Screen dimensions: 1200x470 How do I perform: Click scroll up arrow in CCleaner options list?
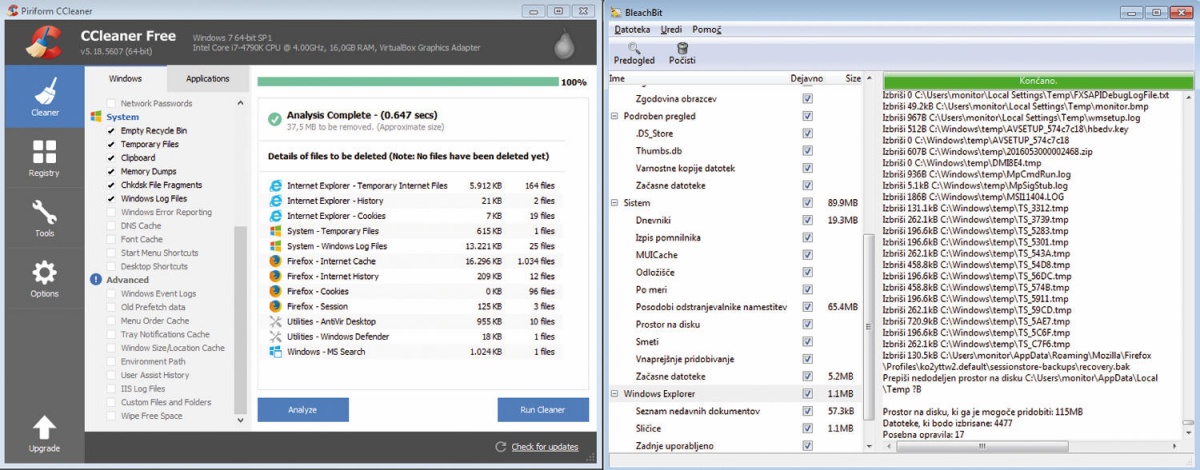point(240,103)
